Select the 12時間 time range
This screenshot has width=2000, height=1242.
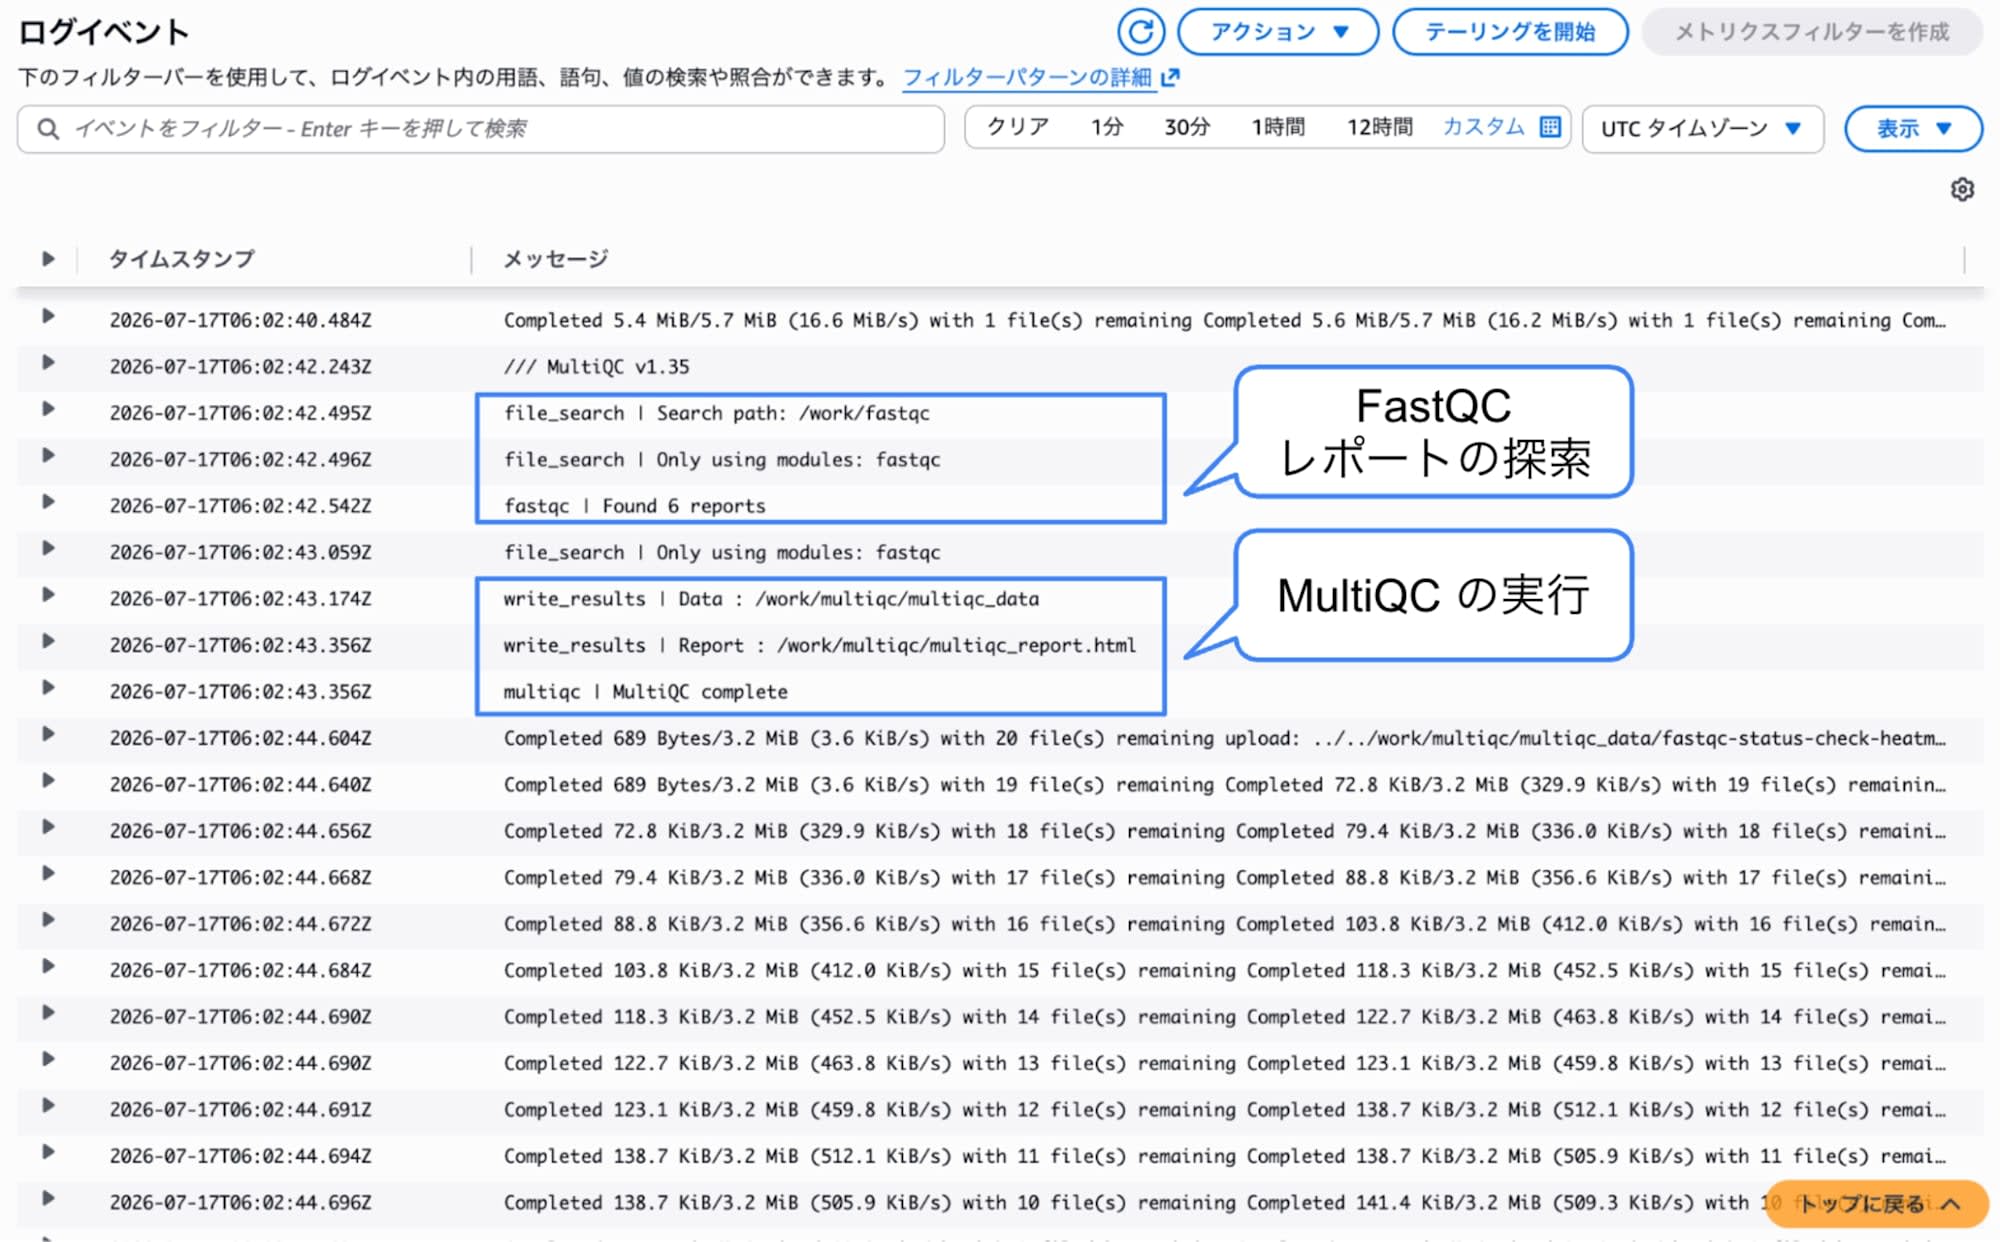[x=1379, y=127]
